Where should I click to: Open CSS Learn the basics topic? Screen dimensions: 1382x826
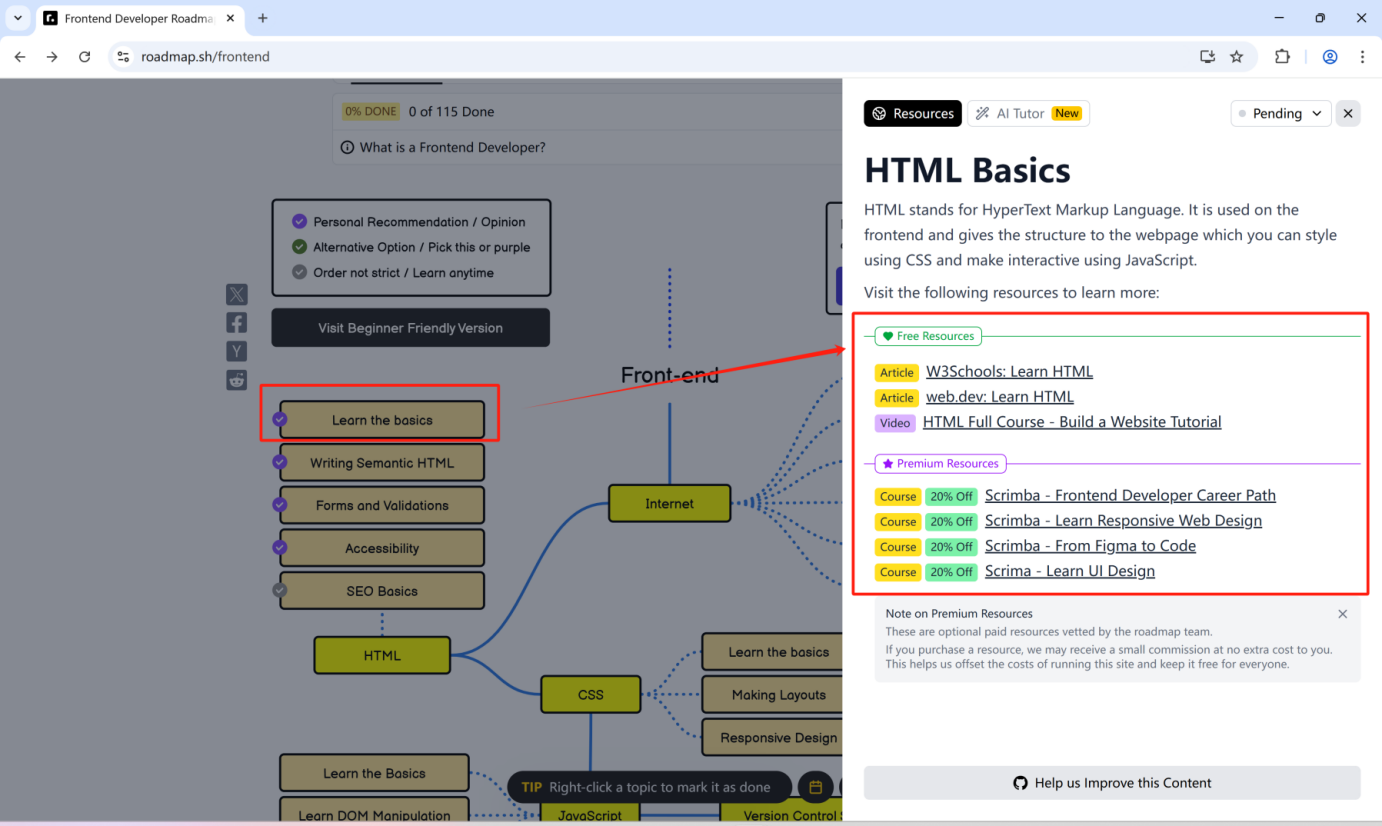(x=772, y=652)
